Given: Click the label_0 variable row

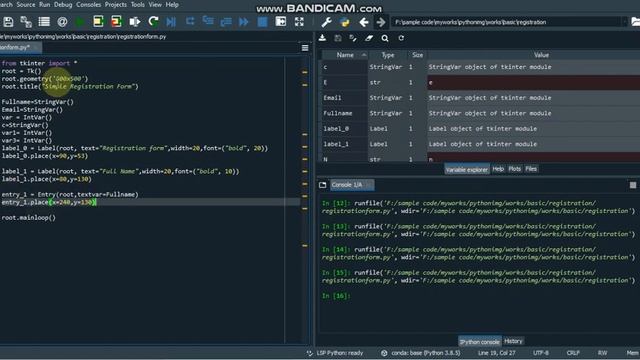Looking at the screenshot, I should coord(480,129).
